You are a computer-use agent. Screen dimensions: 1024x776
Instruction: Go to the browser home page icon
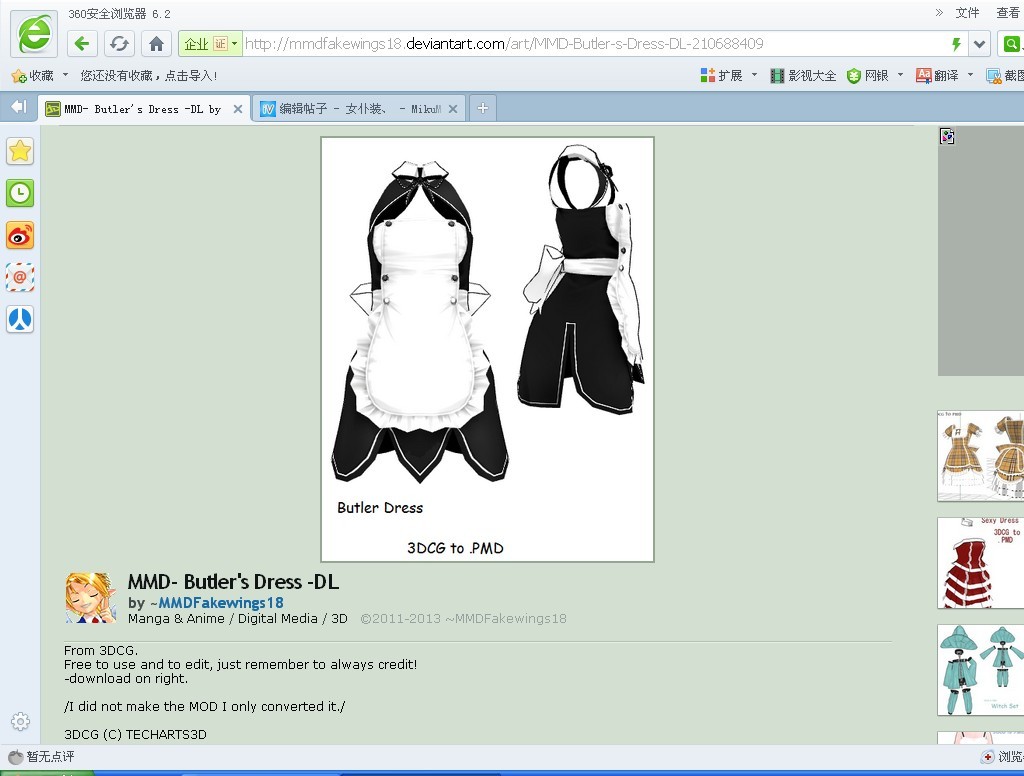click(156, 44)
